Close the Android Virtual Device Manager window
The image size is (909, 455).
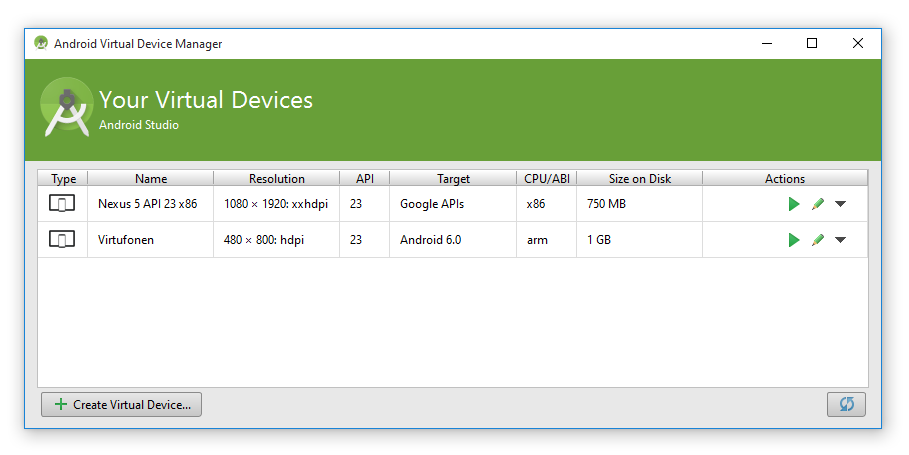pos(858,43)
